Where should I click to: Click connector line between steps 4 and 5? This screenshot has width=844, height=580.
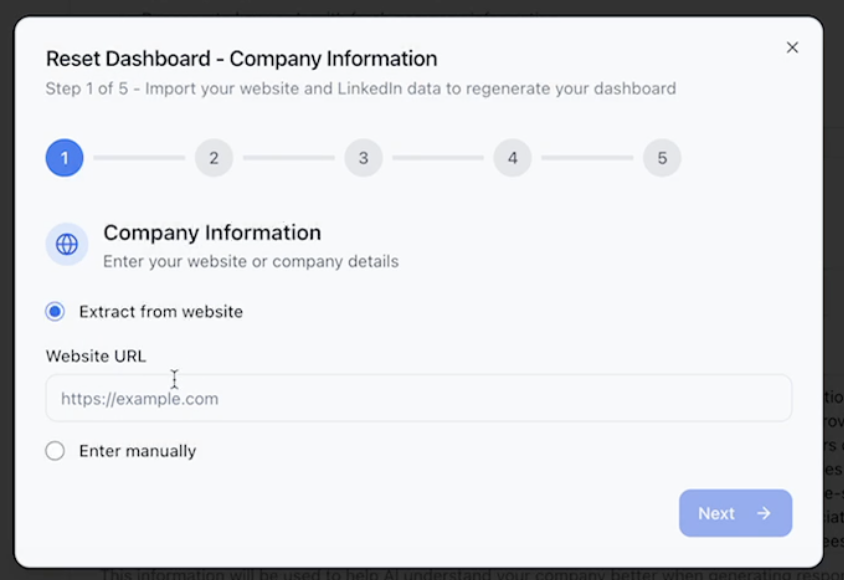tap(587, 158)
